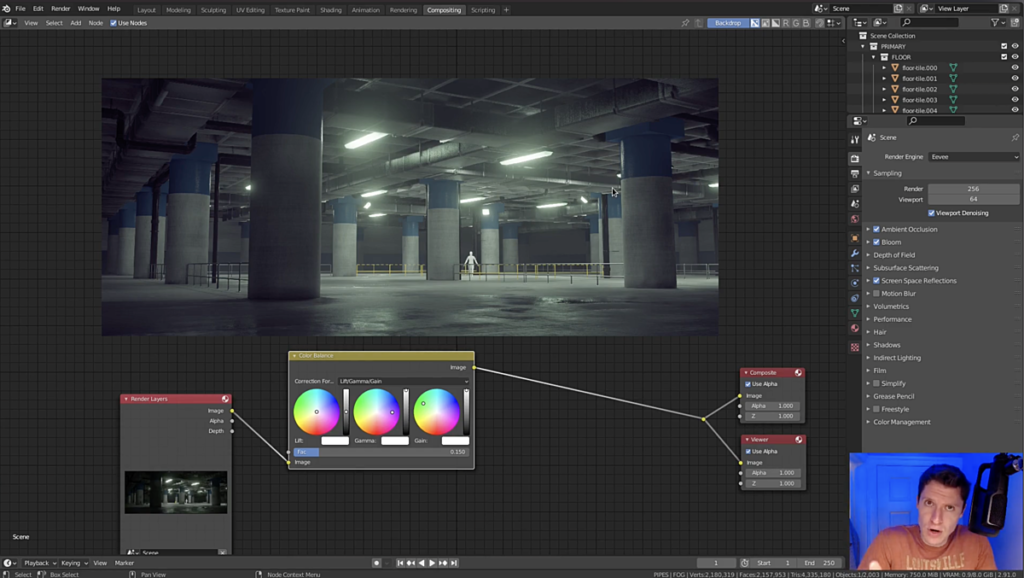Collapse the Sampling panel

887,173
